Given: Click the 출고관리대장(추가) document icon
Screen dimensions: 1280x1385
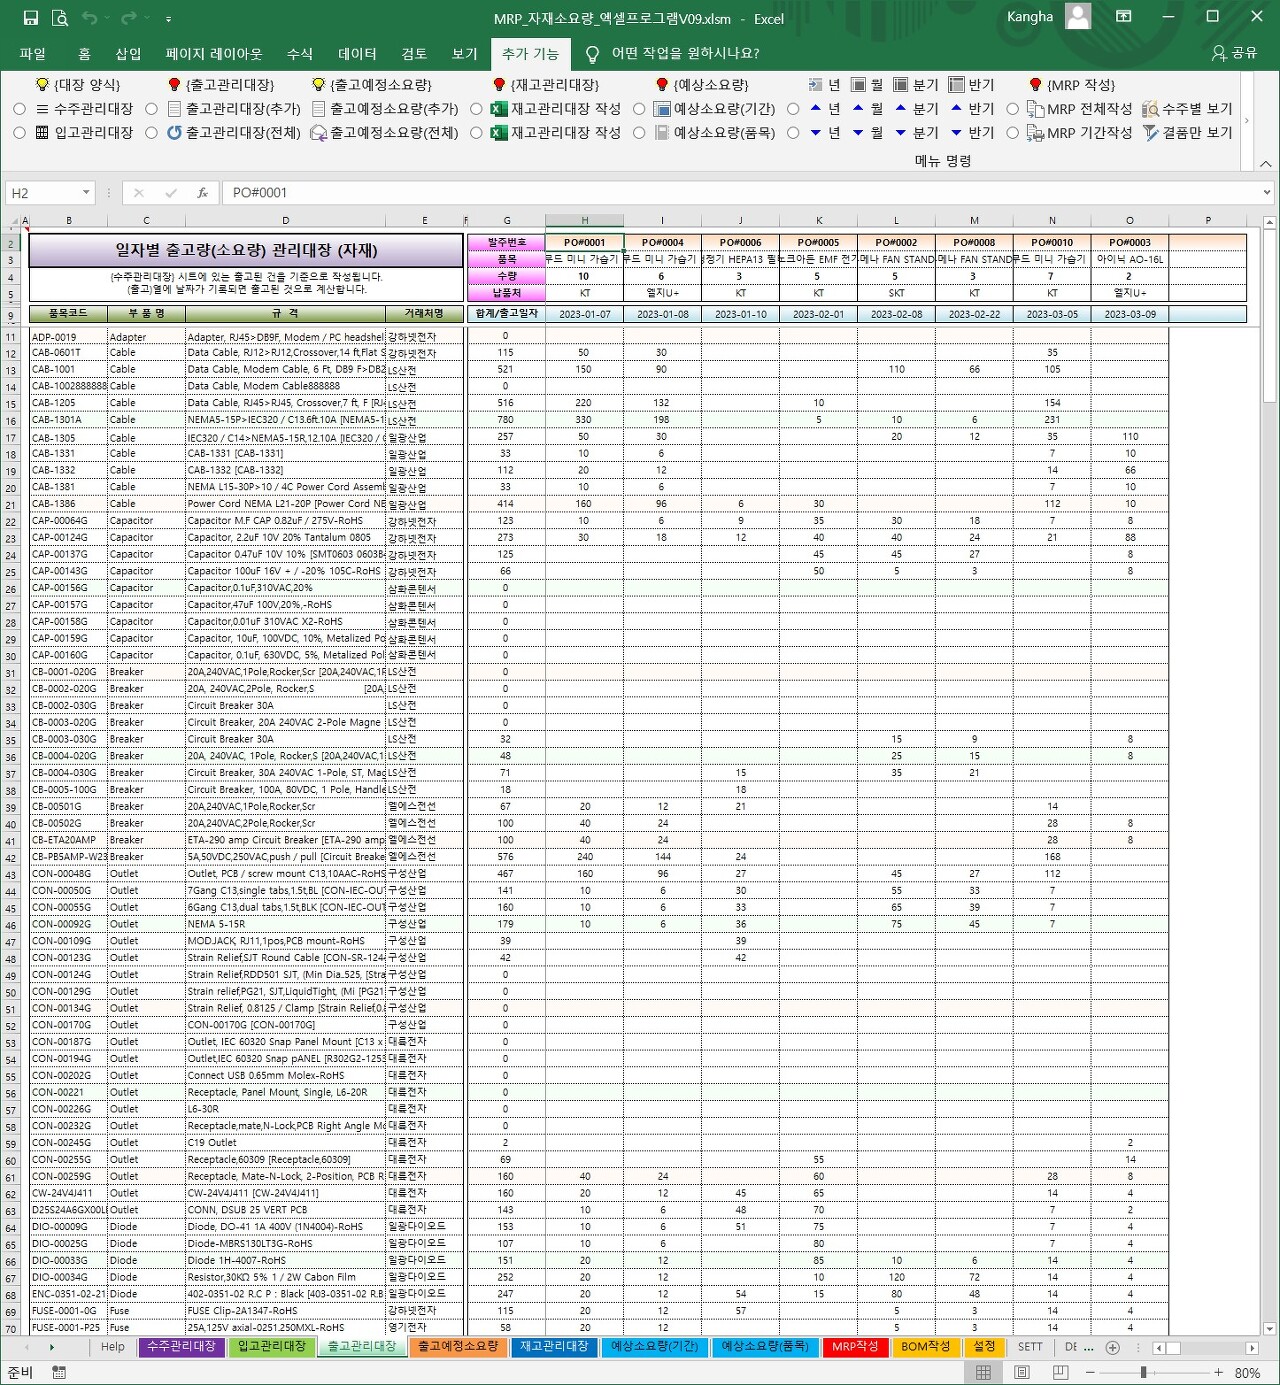Looking at the screenshot, I should pyautogui.click(x=175, y=109).
